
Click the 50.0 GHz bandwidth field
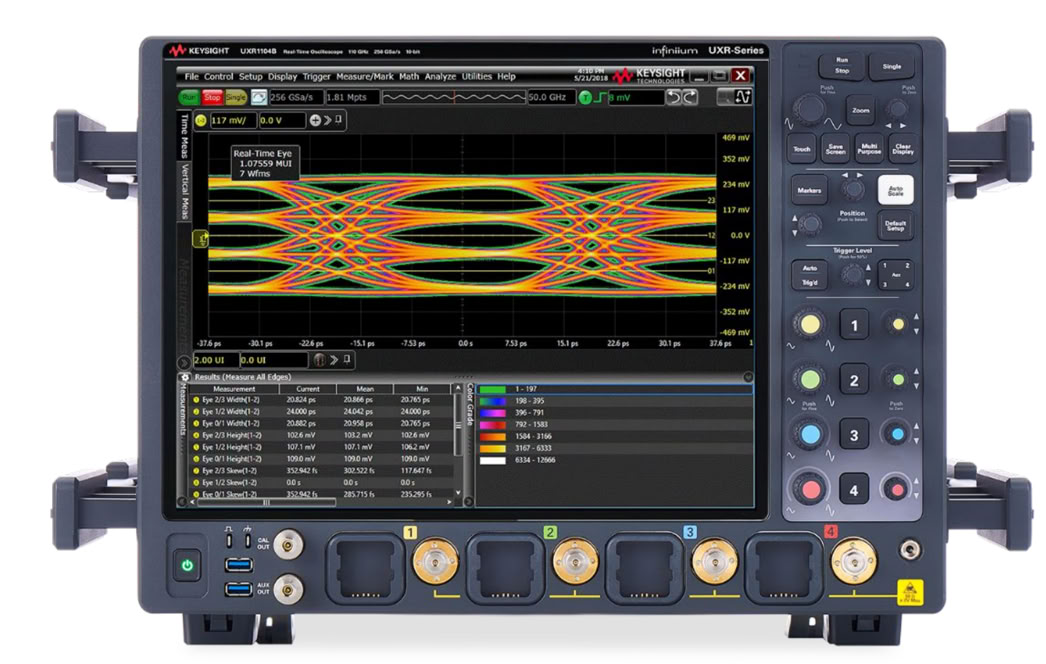(551, 97)
